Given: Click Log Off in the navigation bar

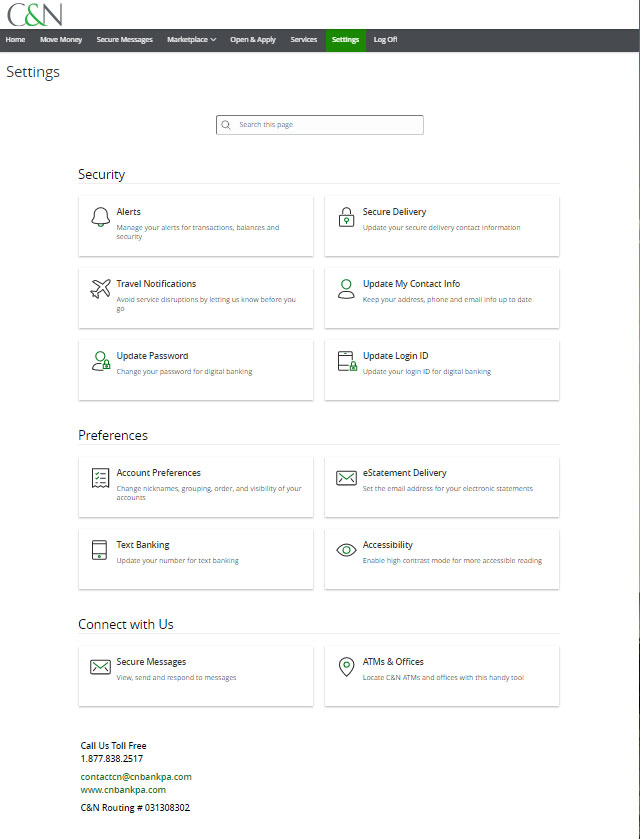Looking at the screenshot, I should (385, 40).
